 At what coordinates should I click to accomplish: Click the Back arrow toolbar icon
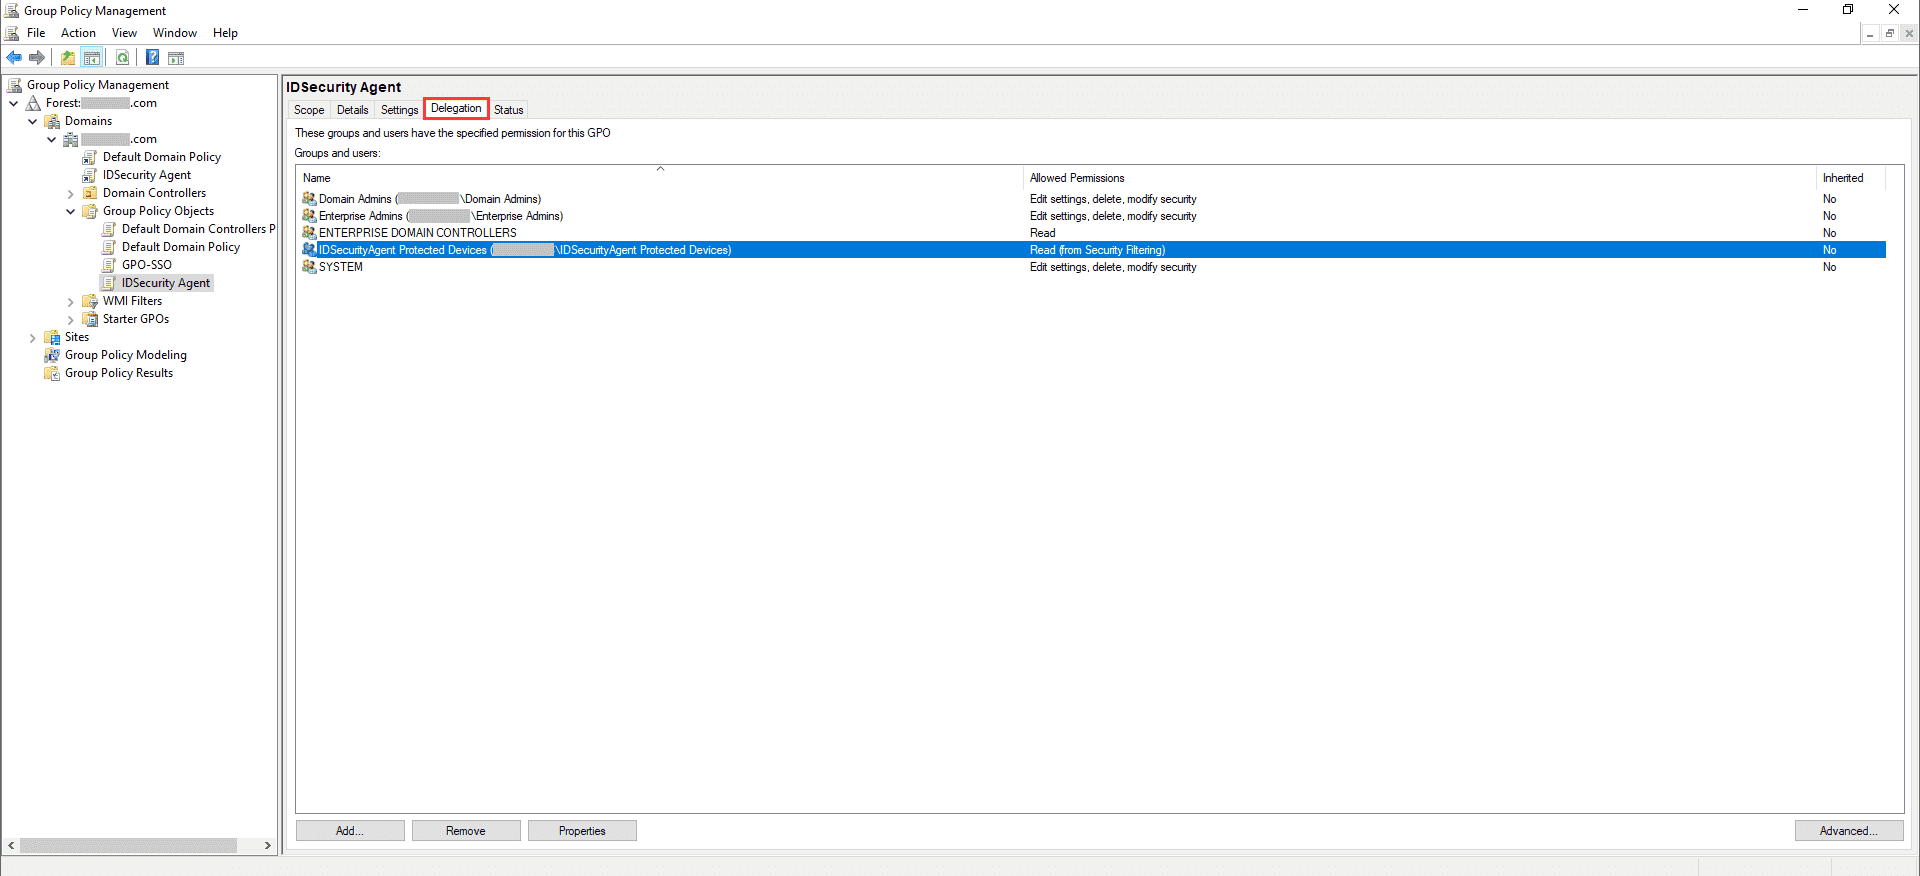[14, 58]
